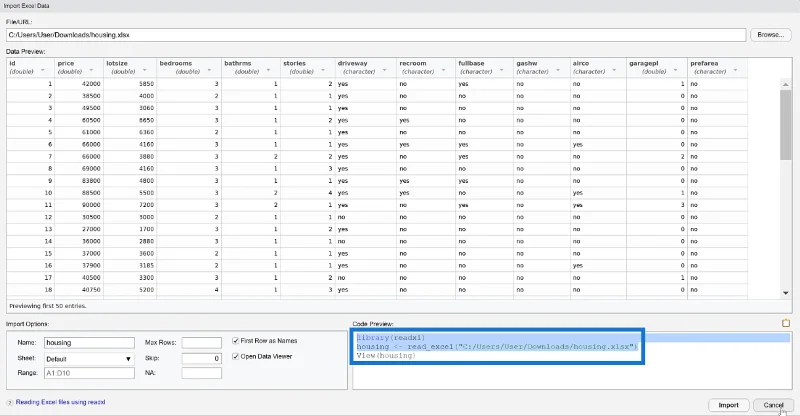
Task: Open Reading Excel files using readxl link
Action: click(x=60, y=402)
